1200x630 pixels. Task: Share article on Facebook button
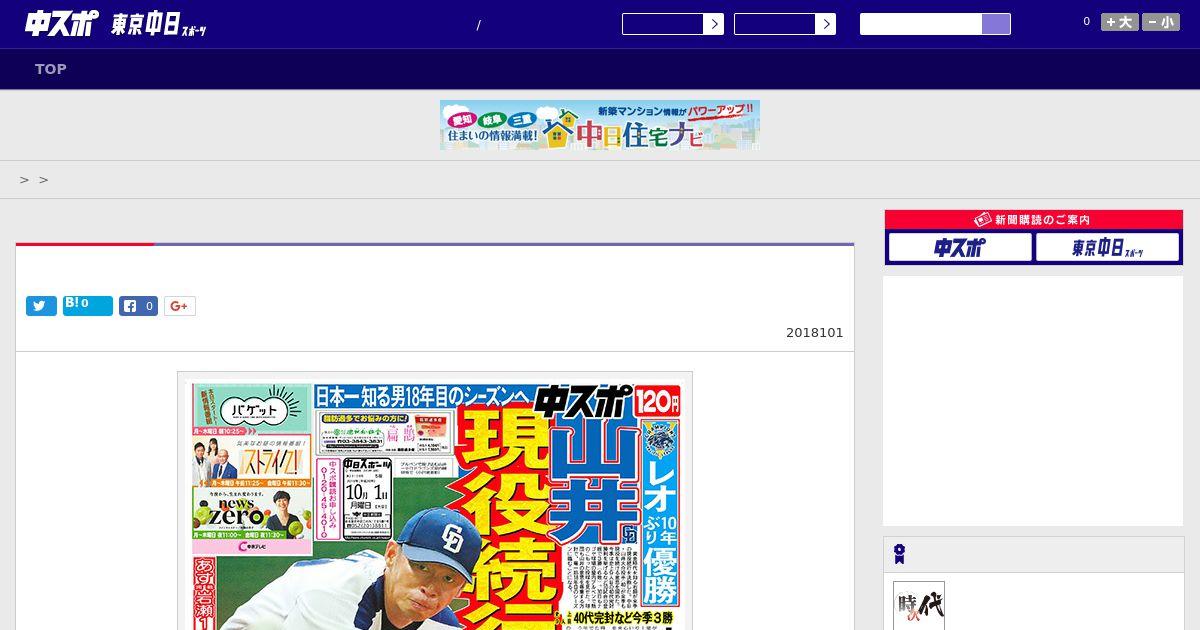139,306
